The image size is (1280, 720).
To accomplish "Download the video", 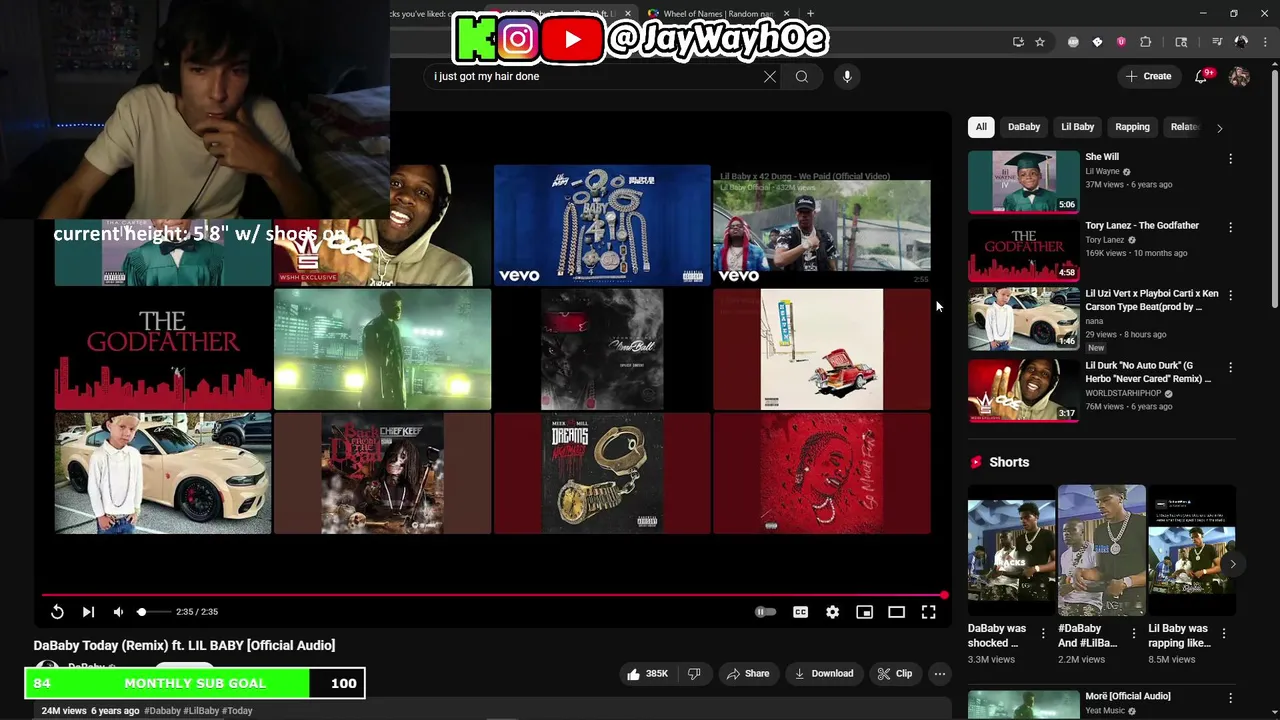I will click(x=824, y=674).
